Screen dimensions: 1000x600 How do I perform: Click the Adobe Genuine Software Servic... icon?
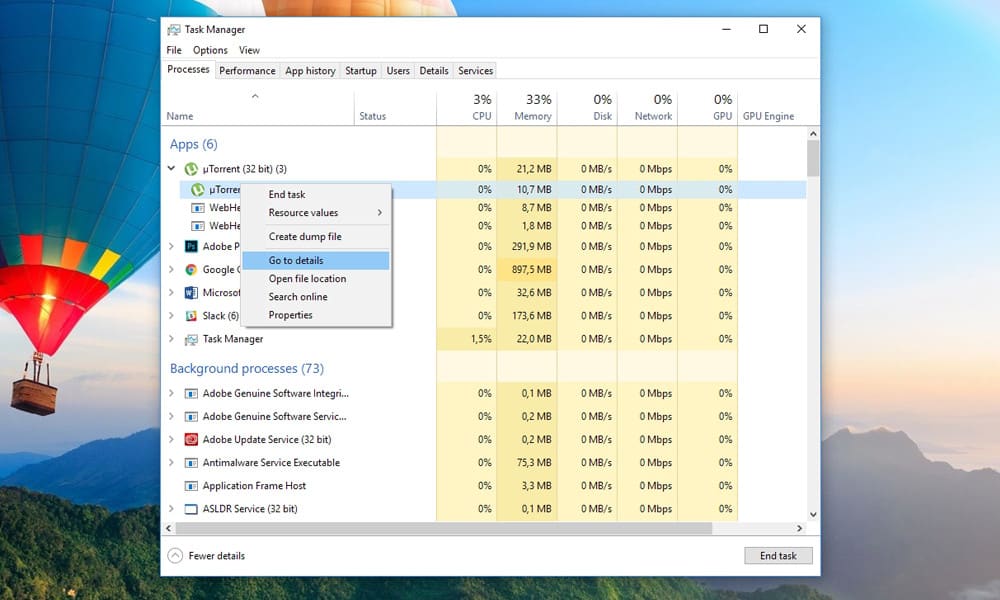[x=191, y=416]
